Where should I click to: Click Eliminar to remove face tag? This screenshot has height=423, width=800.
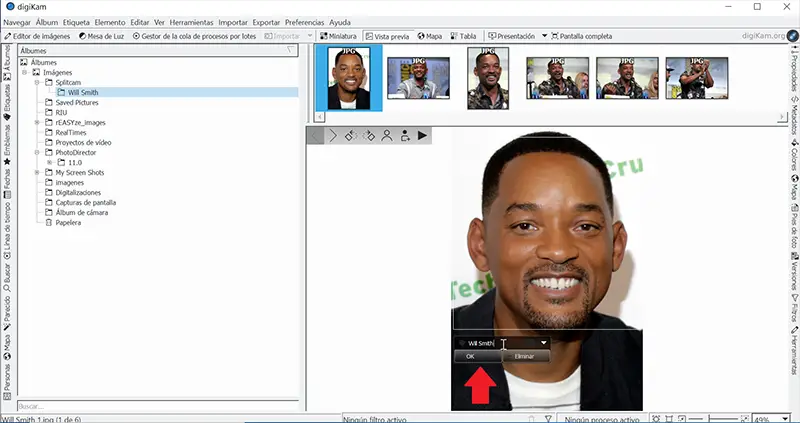[x=526, y=357]
